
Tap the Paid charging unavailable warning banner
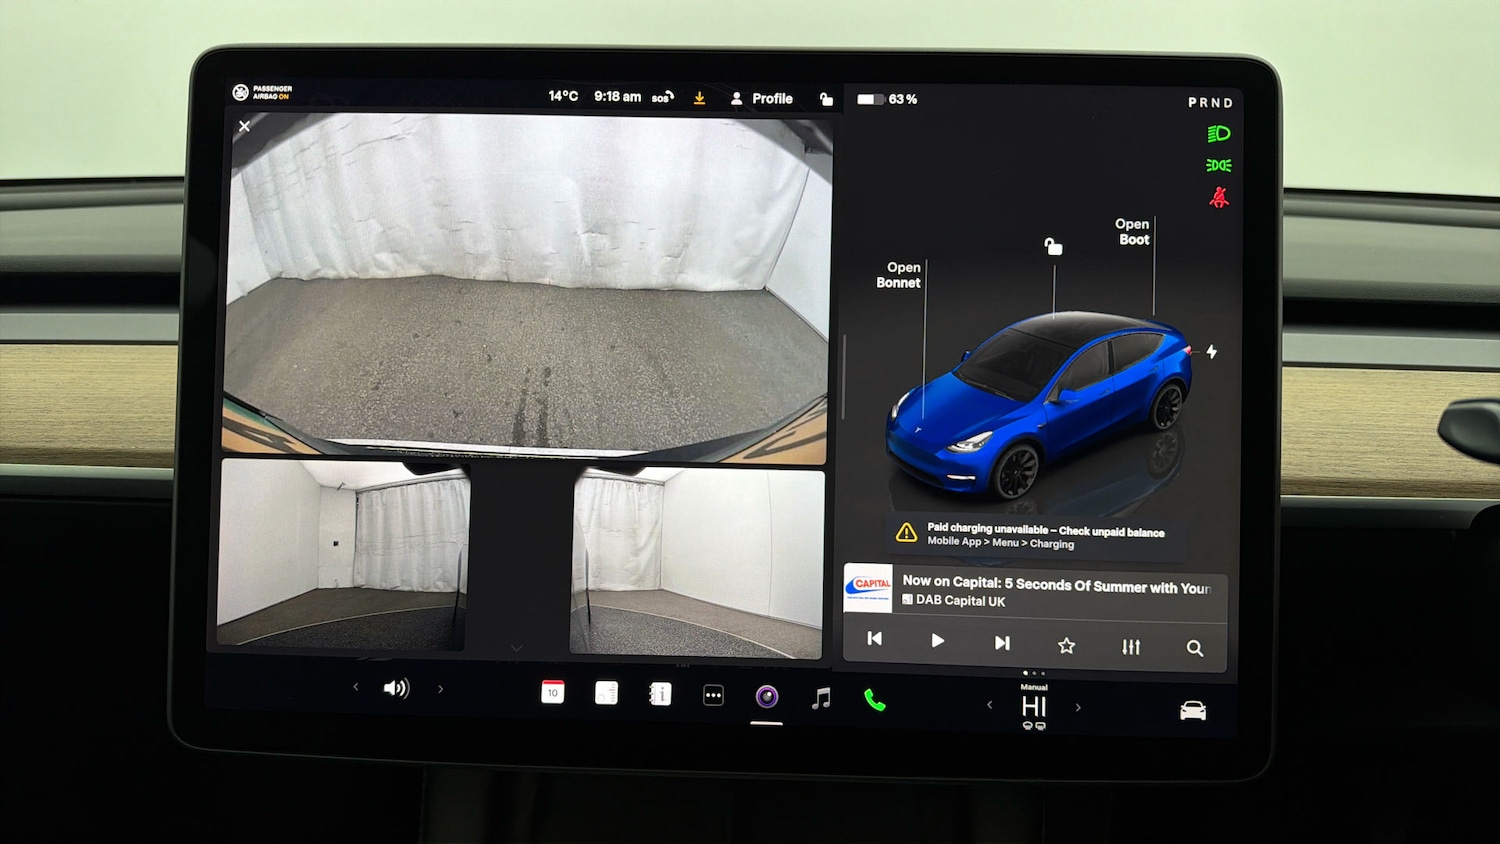pos(1037,537)
